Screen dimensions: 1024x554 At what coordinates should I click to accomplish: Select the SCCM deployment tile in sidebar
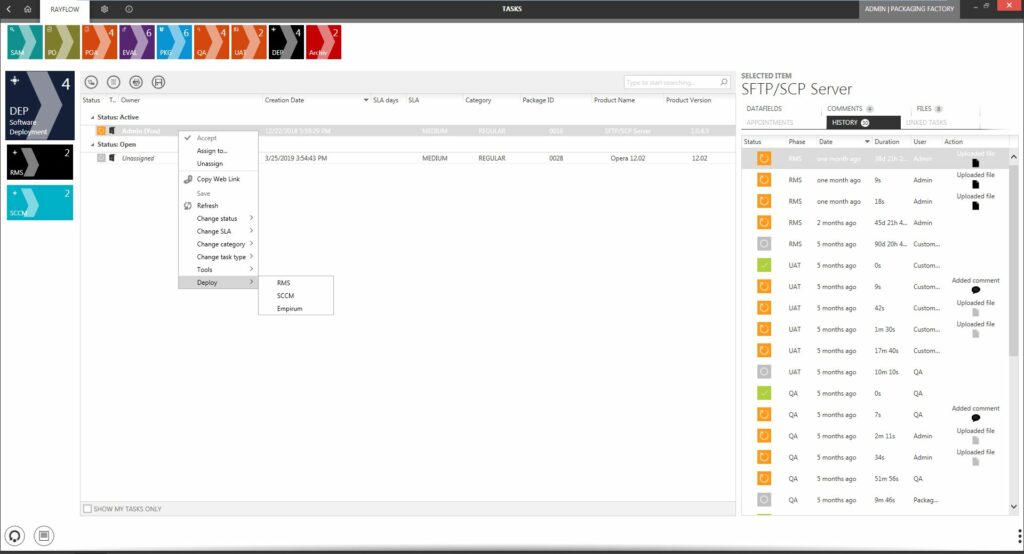(40, 203)
